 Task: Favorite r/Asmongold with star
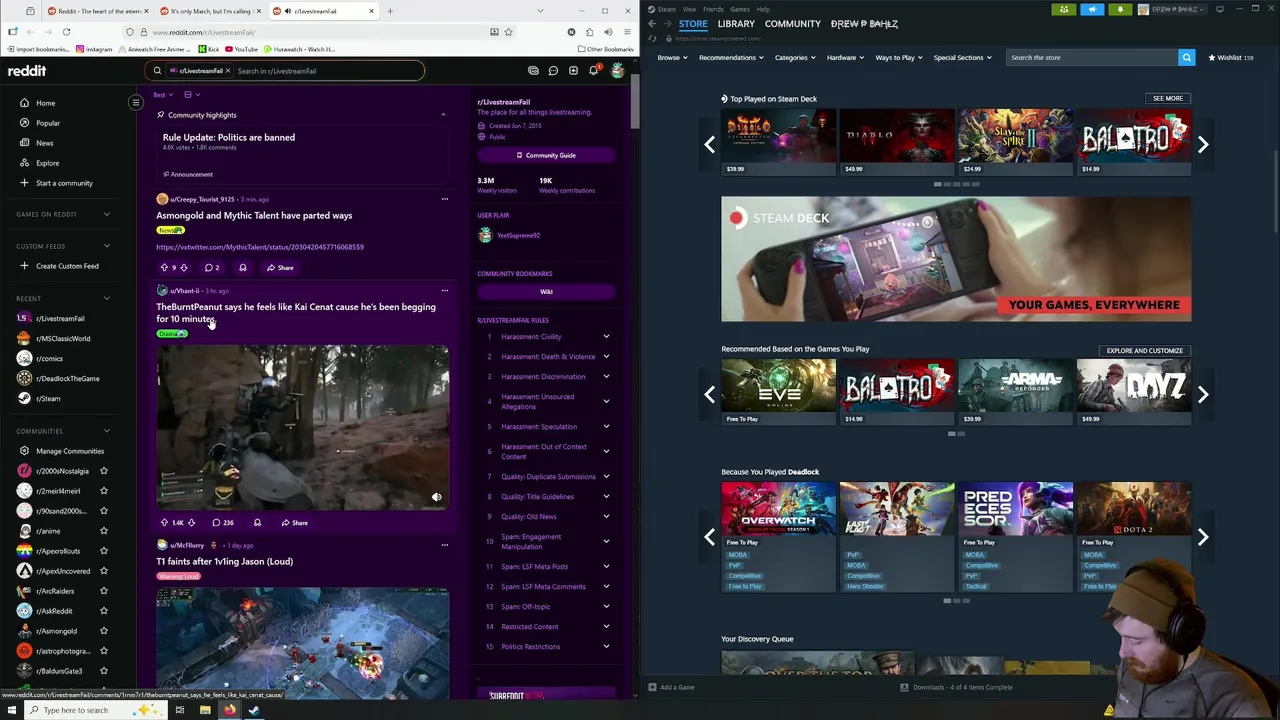tap(103, 631)
